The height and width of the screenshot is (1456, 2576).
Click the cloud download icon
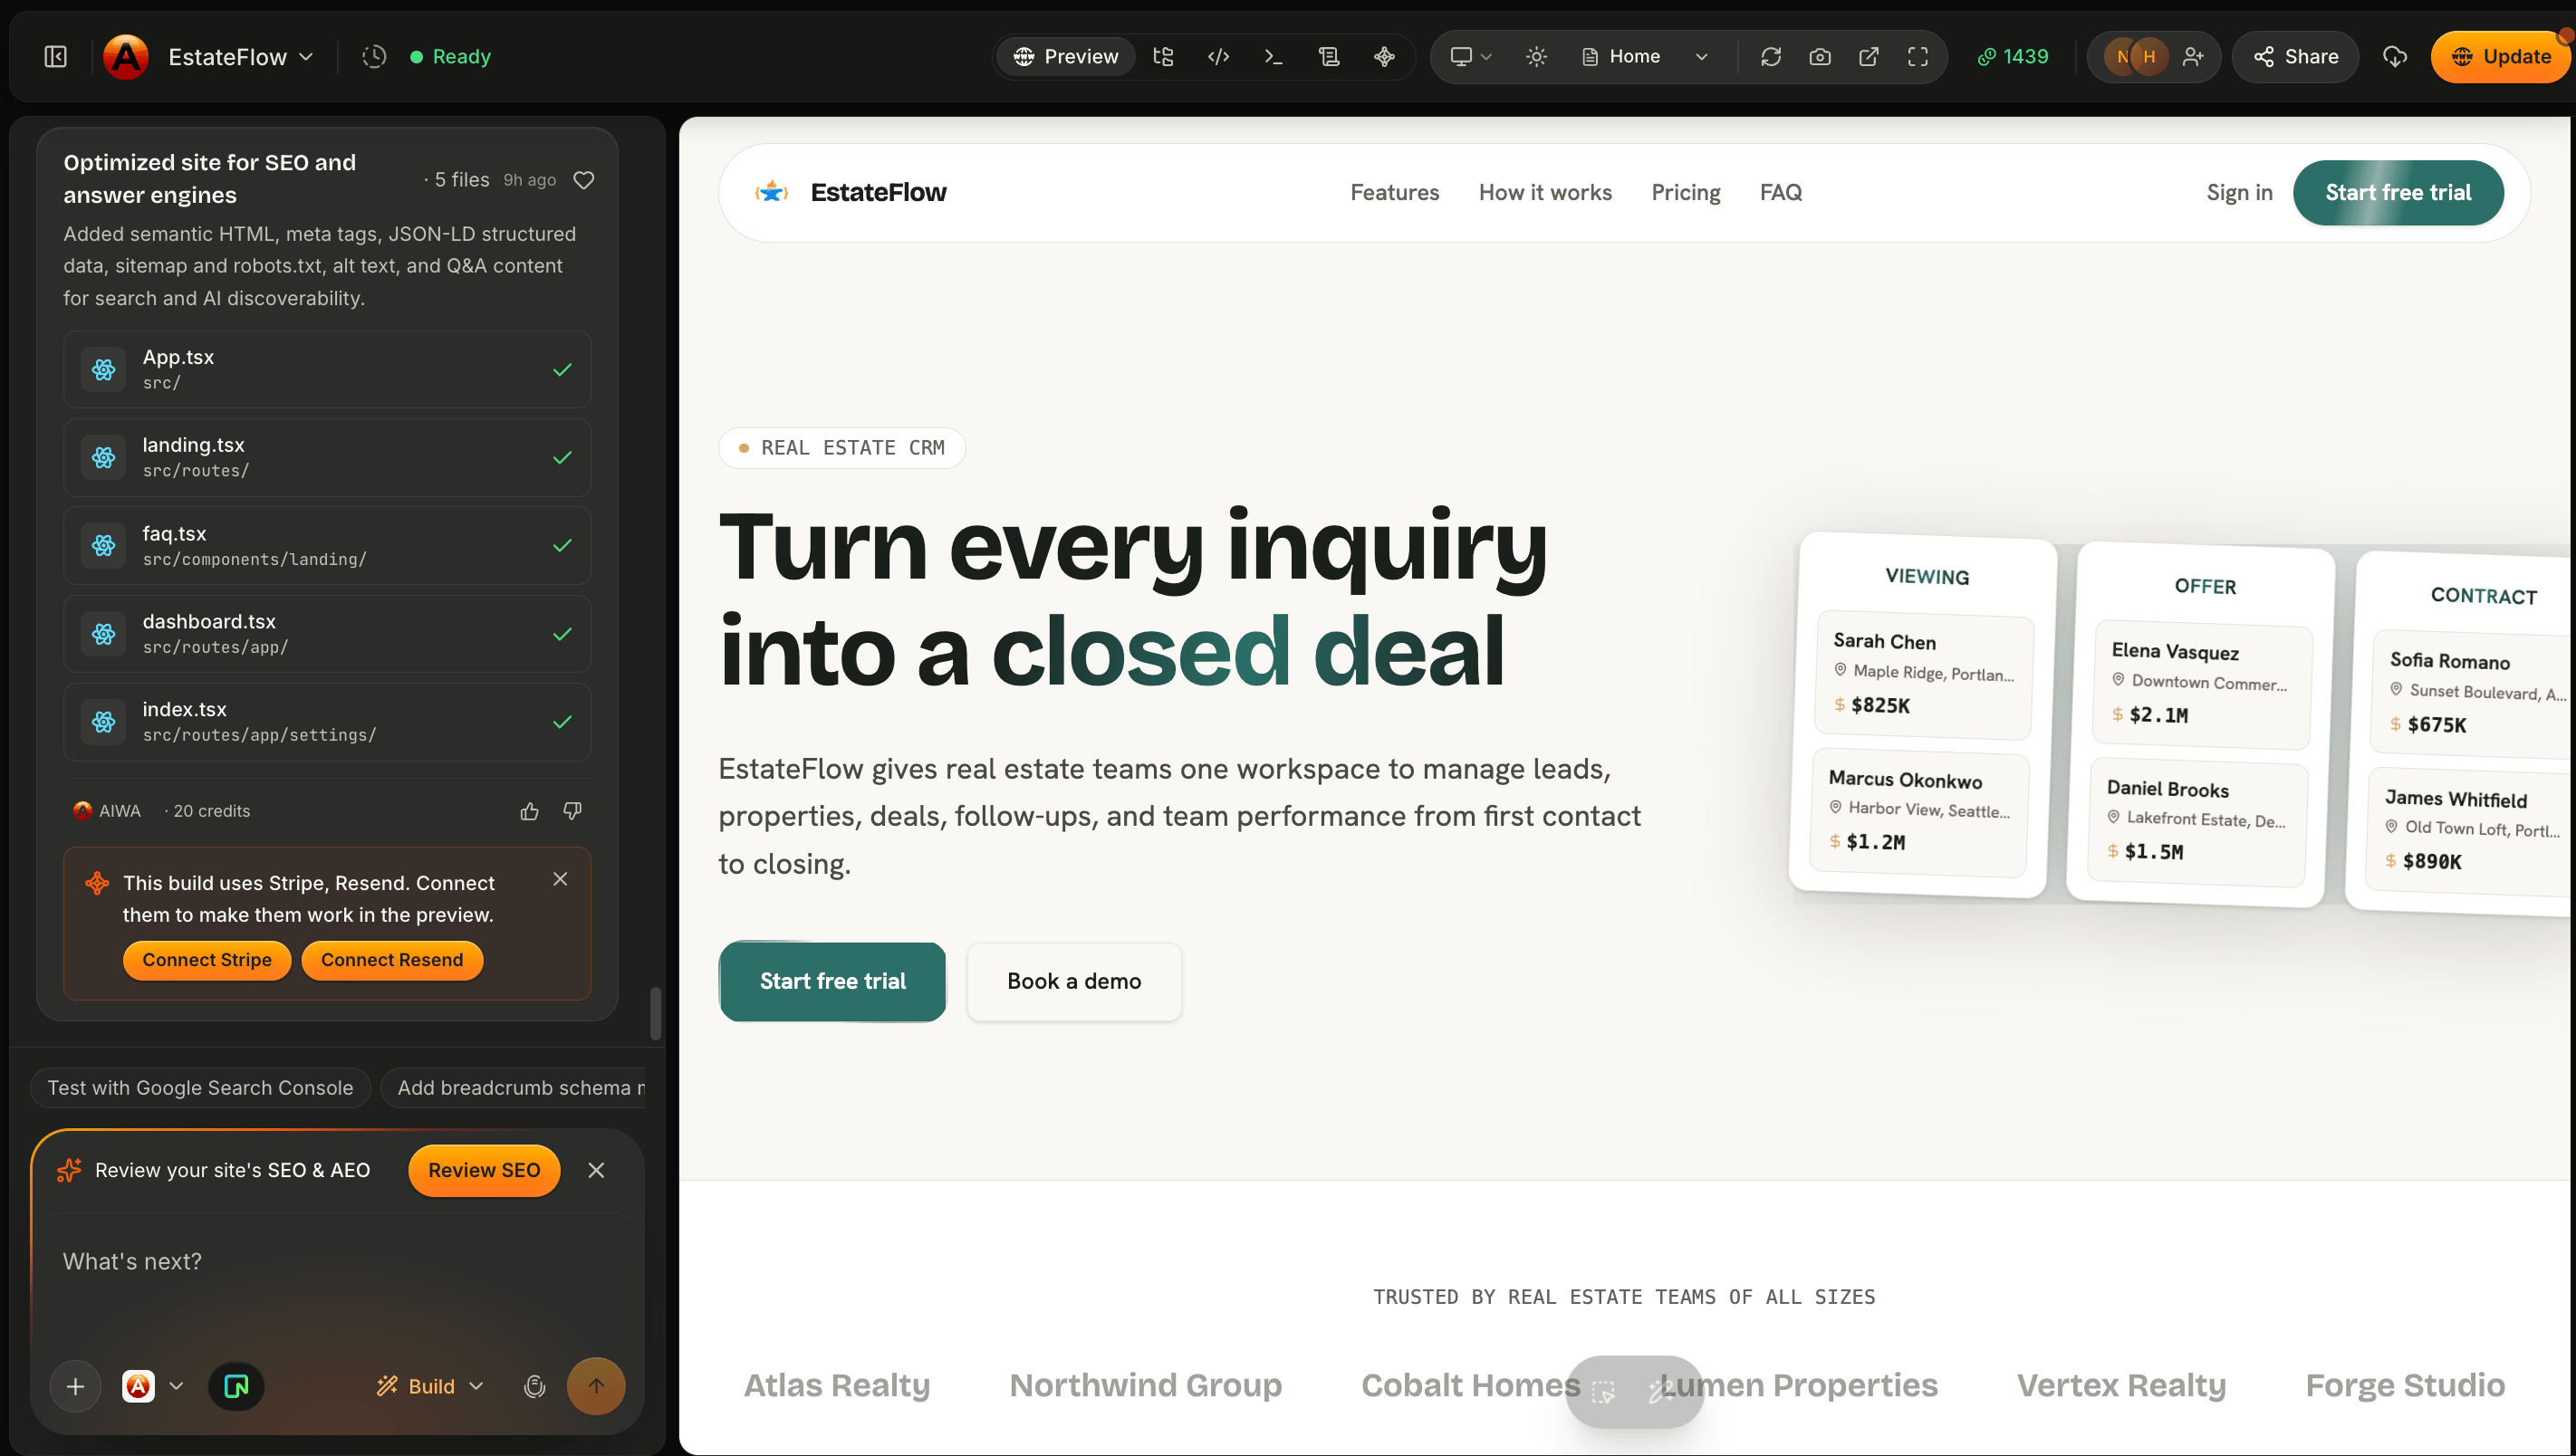click(x=2394, y=57)
